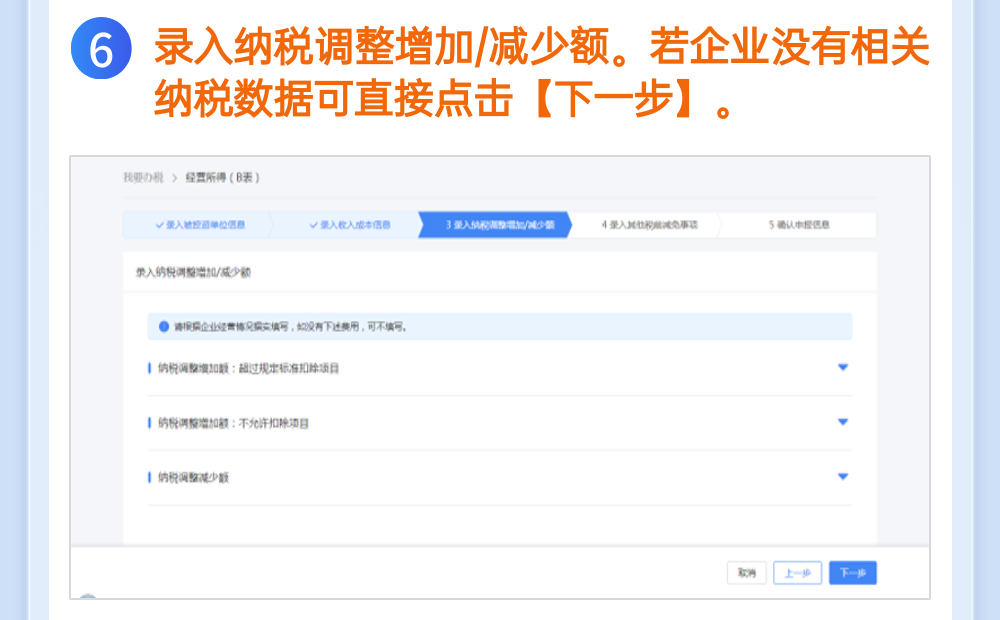Expand 不允许扣除项目 using its blue arrow

(x=842, y=422)
